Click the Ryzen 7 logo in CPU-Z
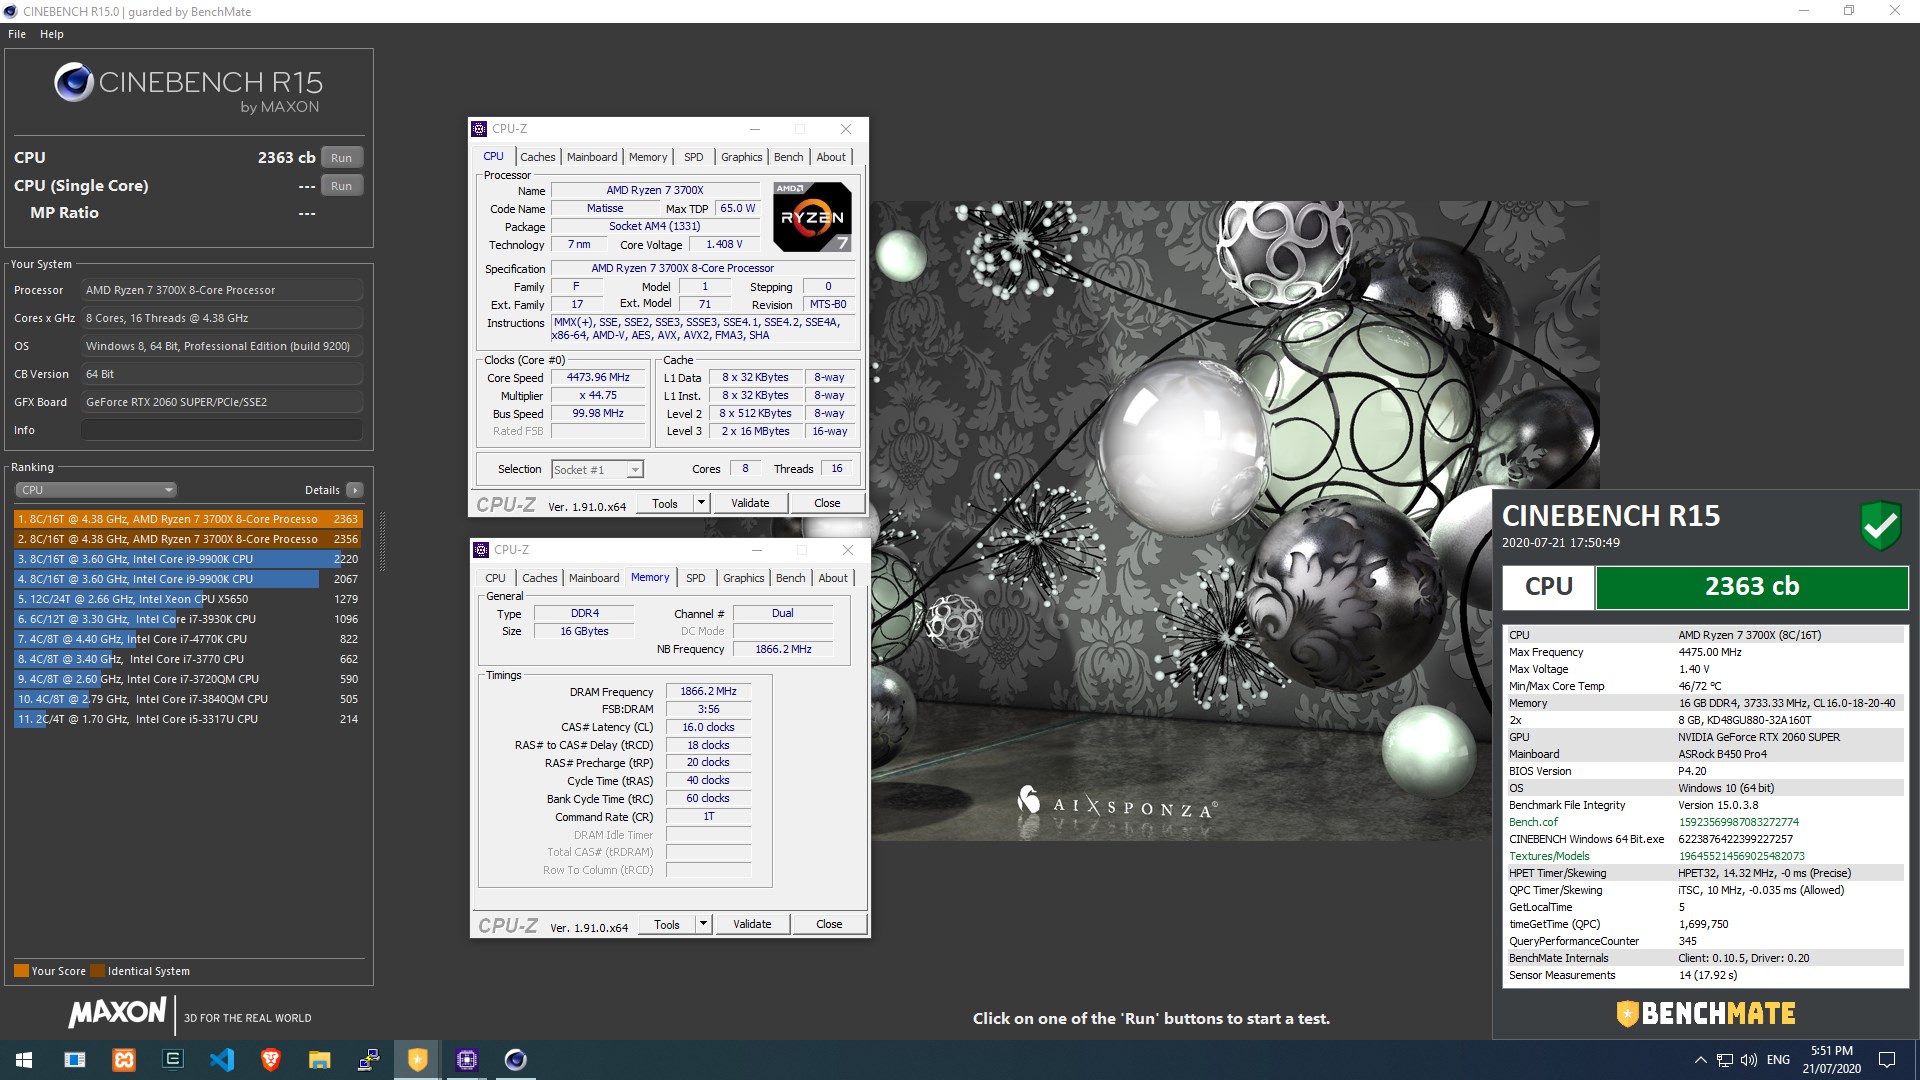 (812, 217)
